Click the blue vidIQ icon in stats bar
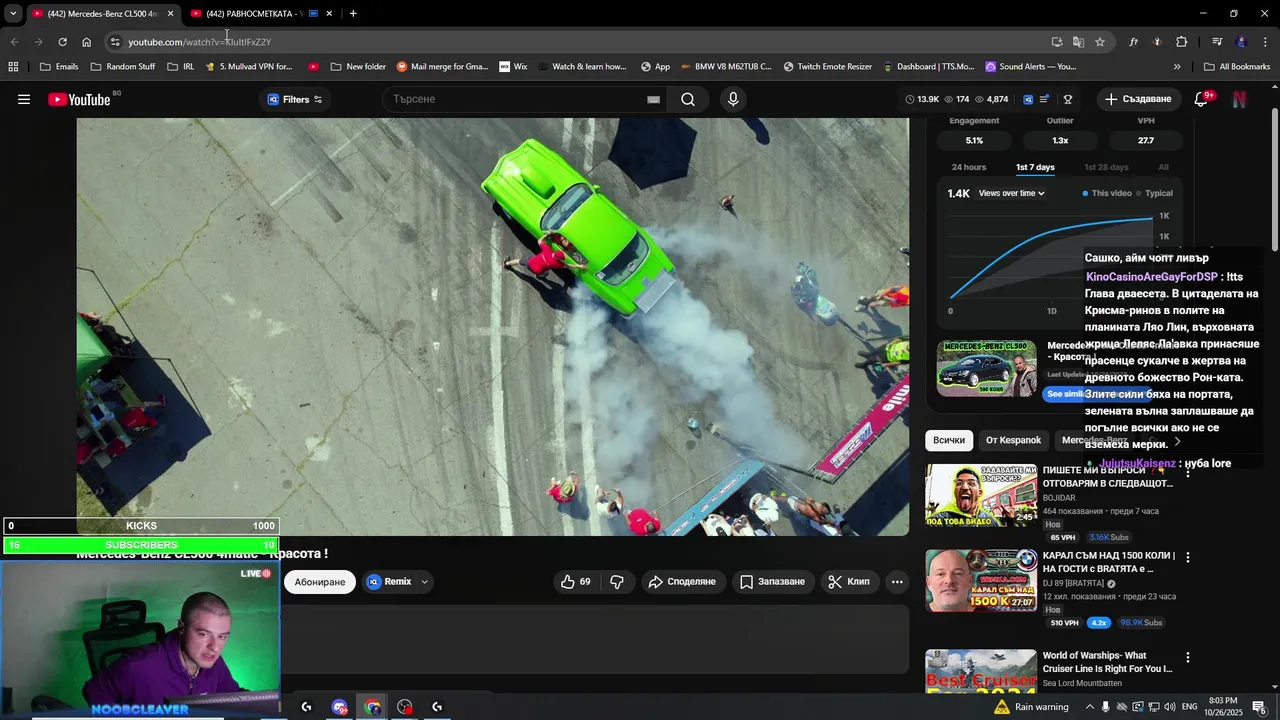Screen dimensions: 1280x720 click(1028, 99)
